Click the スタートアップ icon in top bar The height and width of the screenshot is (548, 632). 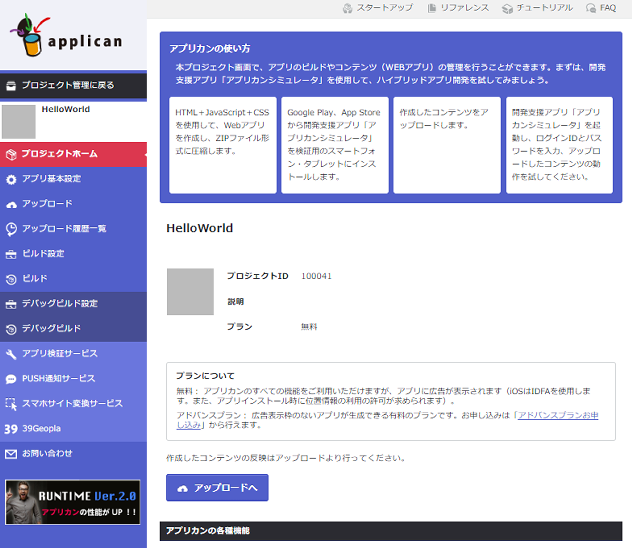click(347, 8)
